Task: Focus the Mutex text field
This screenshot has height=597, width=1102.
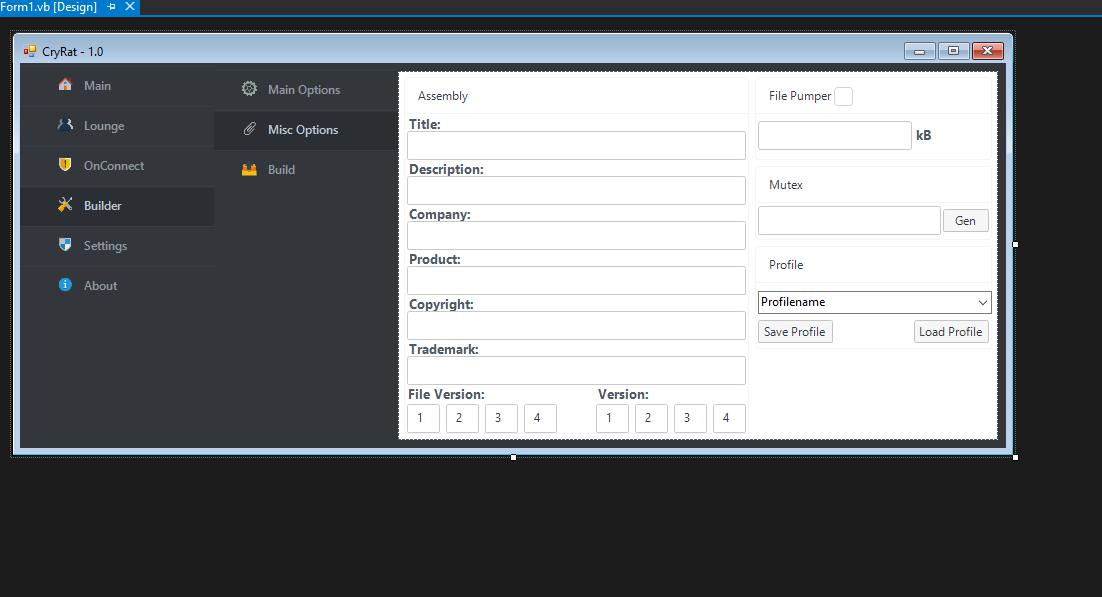Action: coord(849,221)
